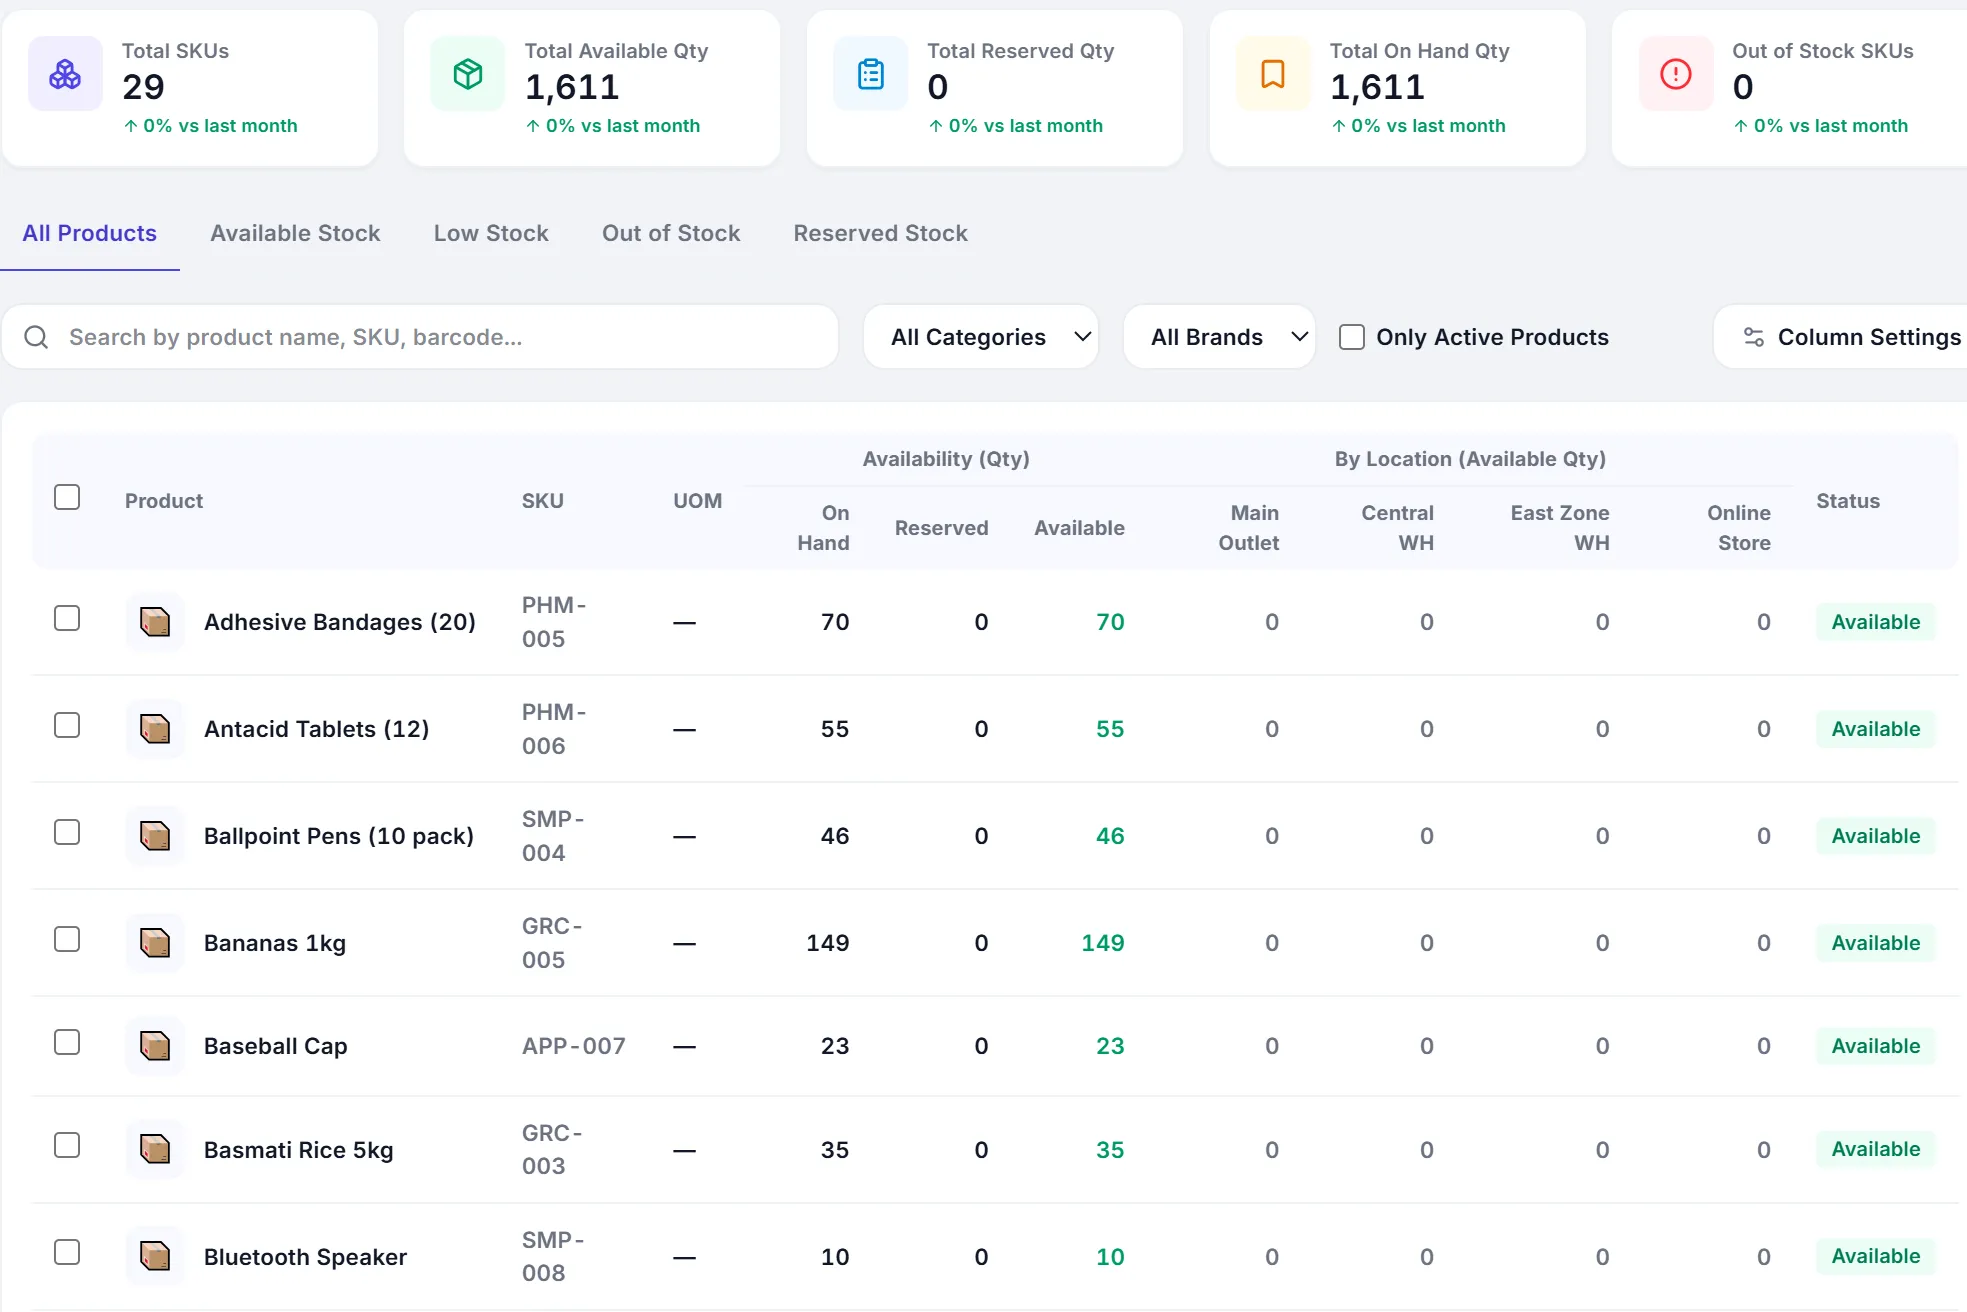Click the Baseball Cap product image

click(155, 1046)
